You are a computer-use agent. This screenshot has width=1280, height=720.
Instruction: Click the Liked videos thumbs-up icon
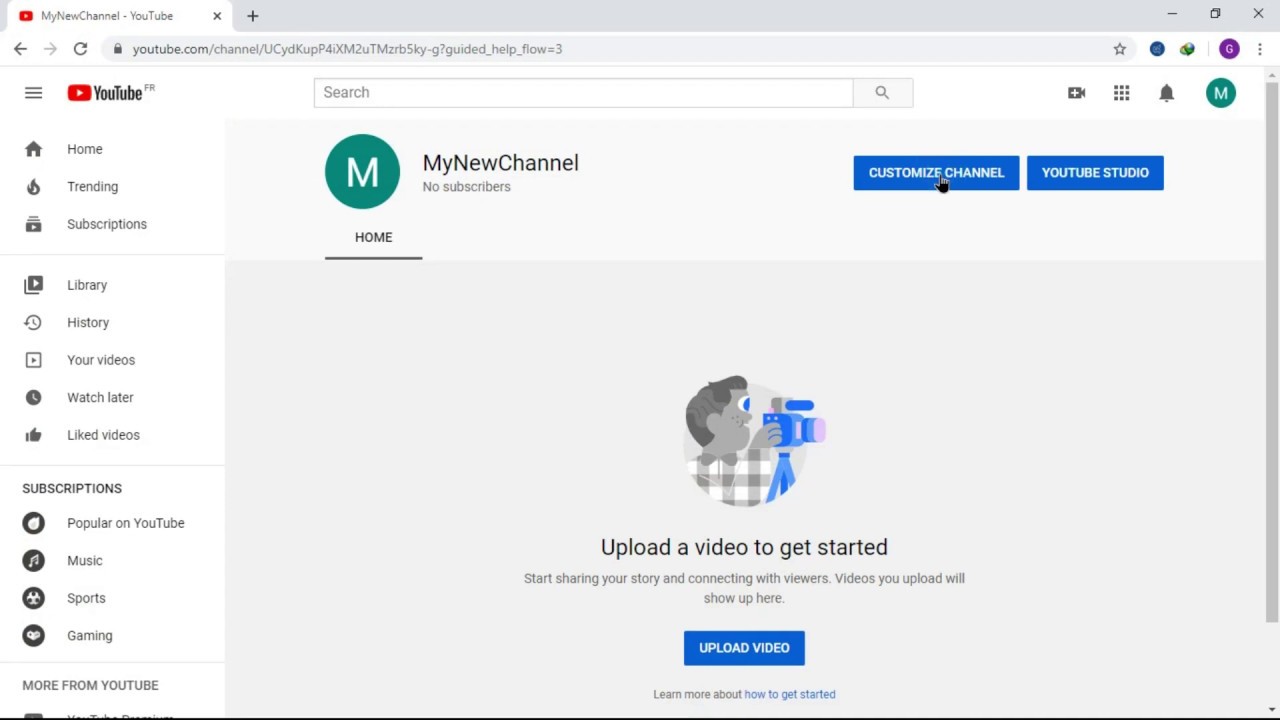pyautogui.click(x=33, y=435)
